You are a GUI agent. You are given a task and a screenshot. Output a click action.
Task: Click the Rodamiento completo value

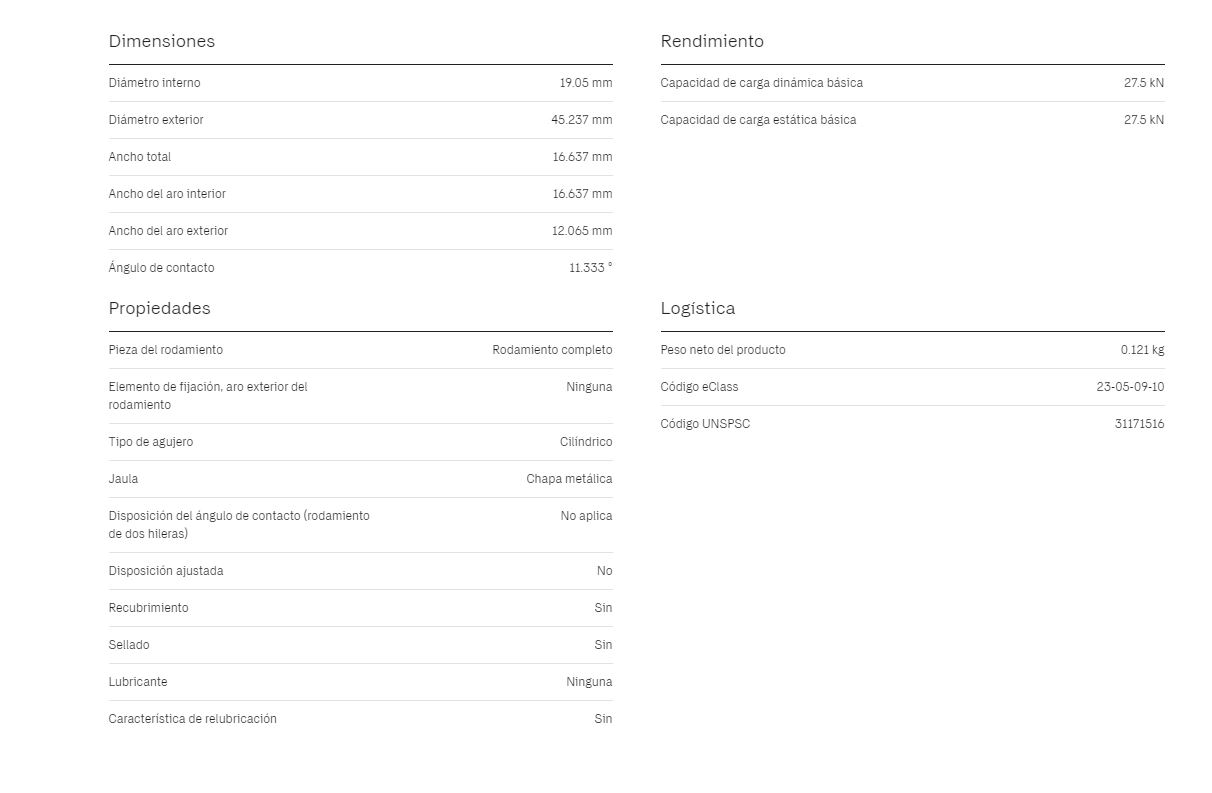coord(552,350)
